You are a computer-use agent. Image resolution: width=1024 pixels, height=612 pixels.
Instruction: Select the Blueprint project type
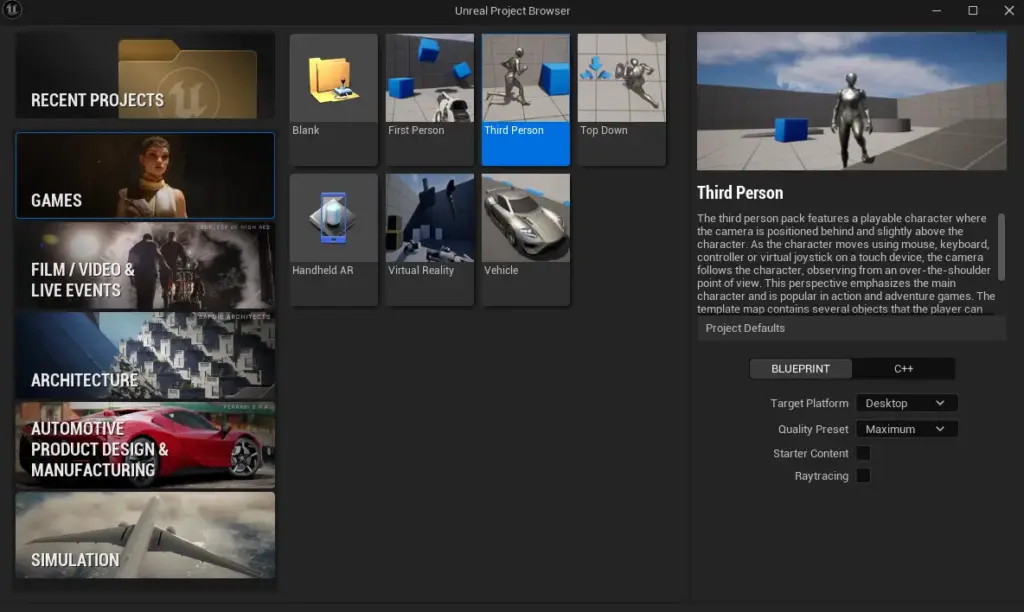click(801, 369)
